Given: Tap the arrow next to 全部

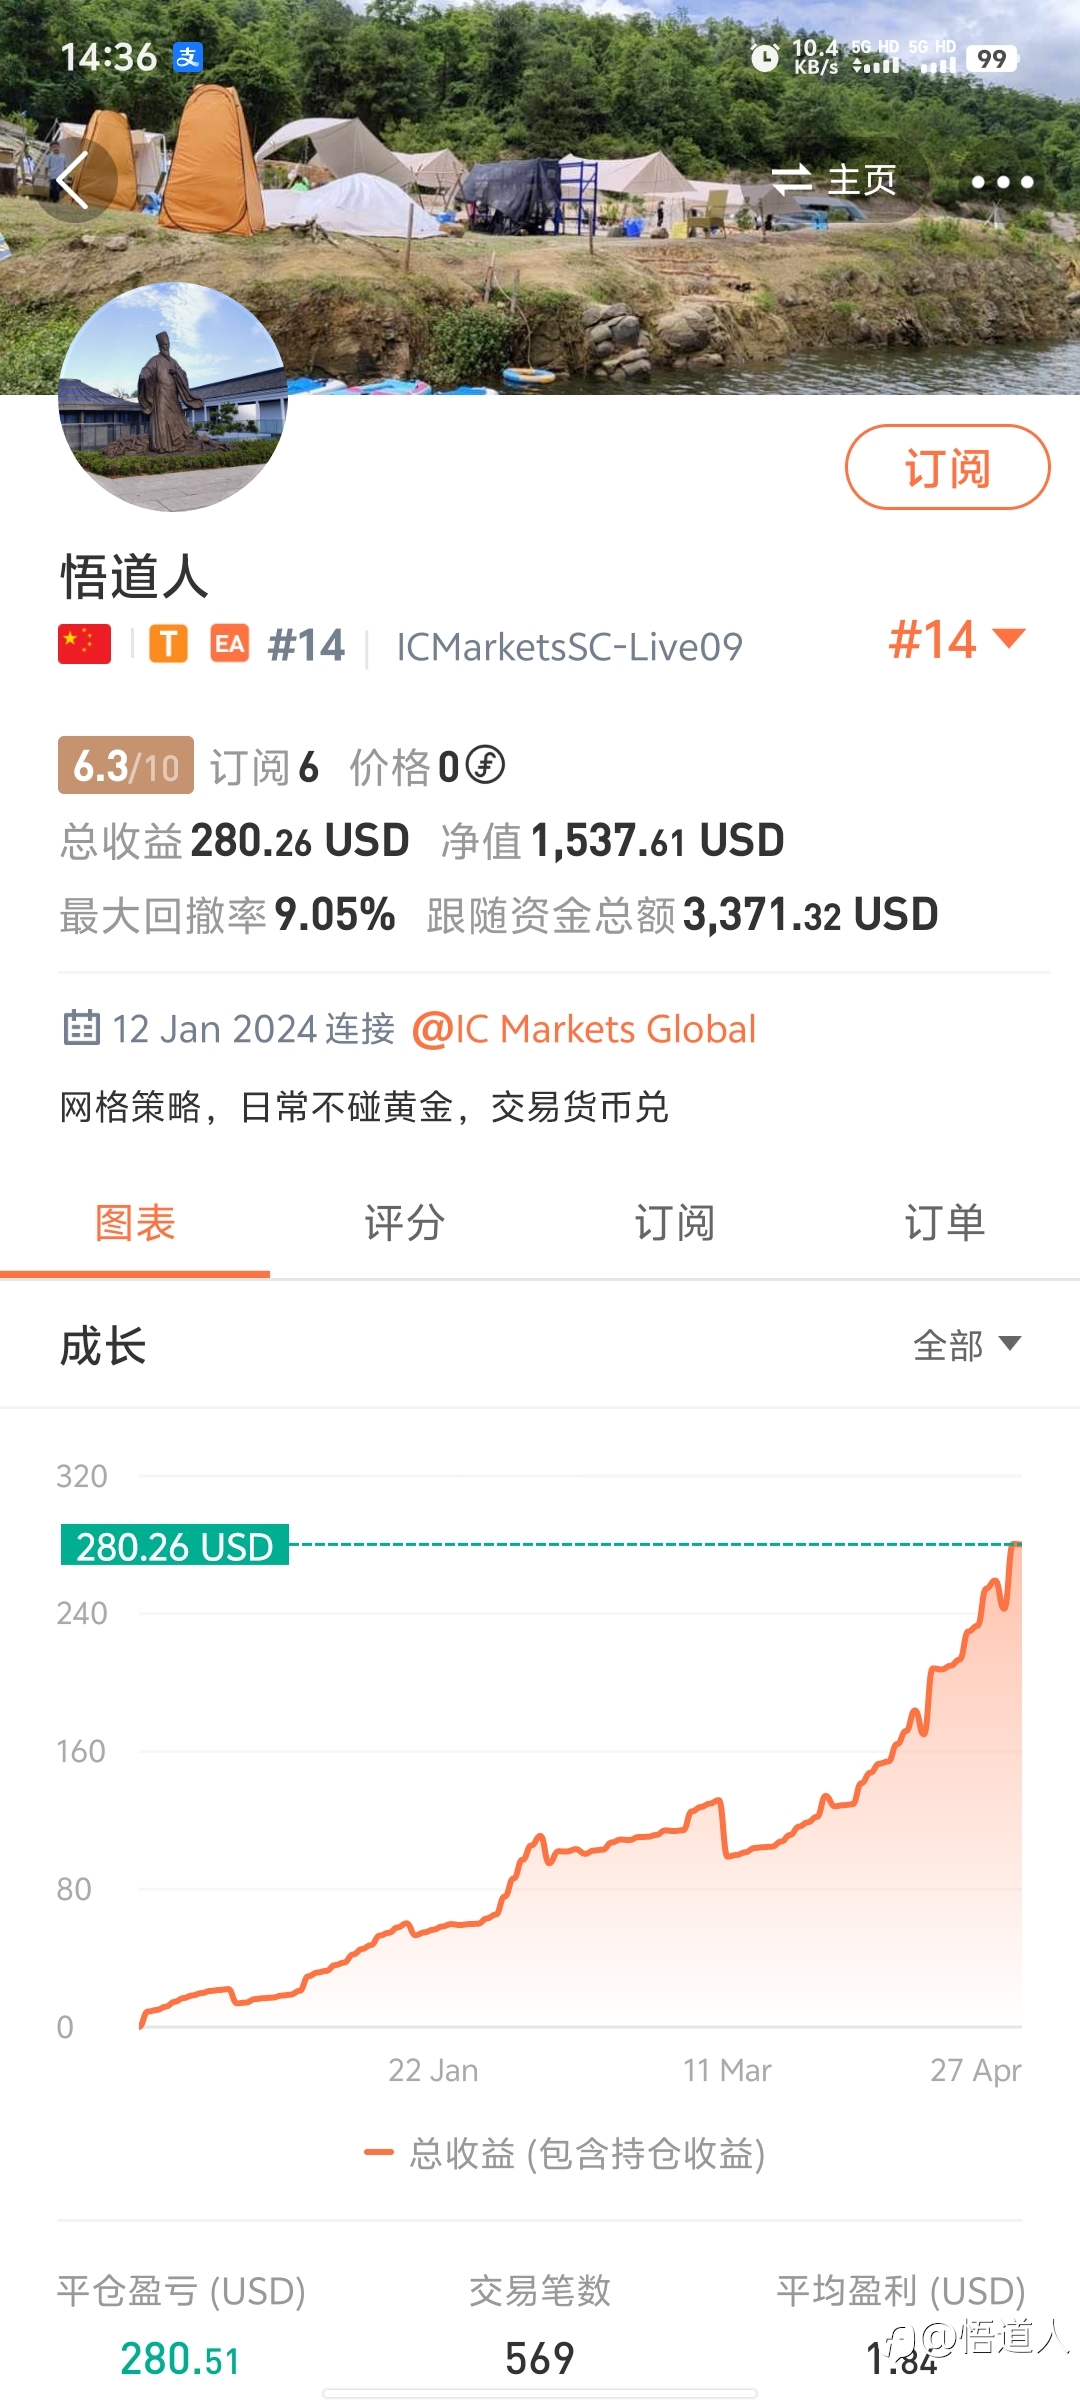Looking at the screenshot, I should [1010, 1343].
